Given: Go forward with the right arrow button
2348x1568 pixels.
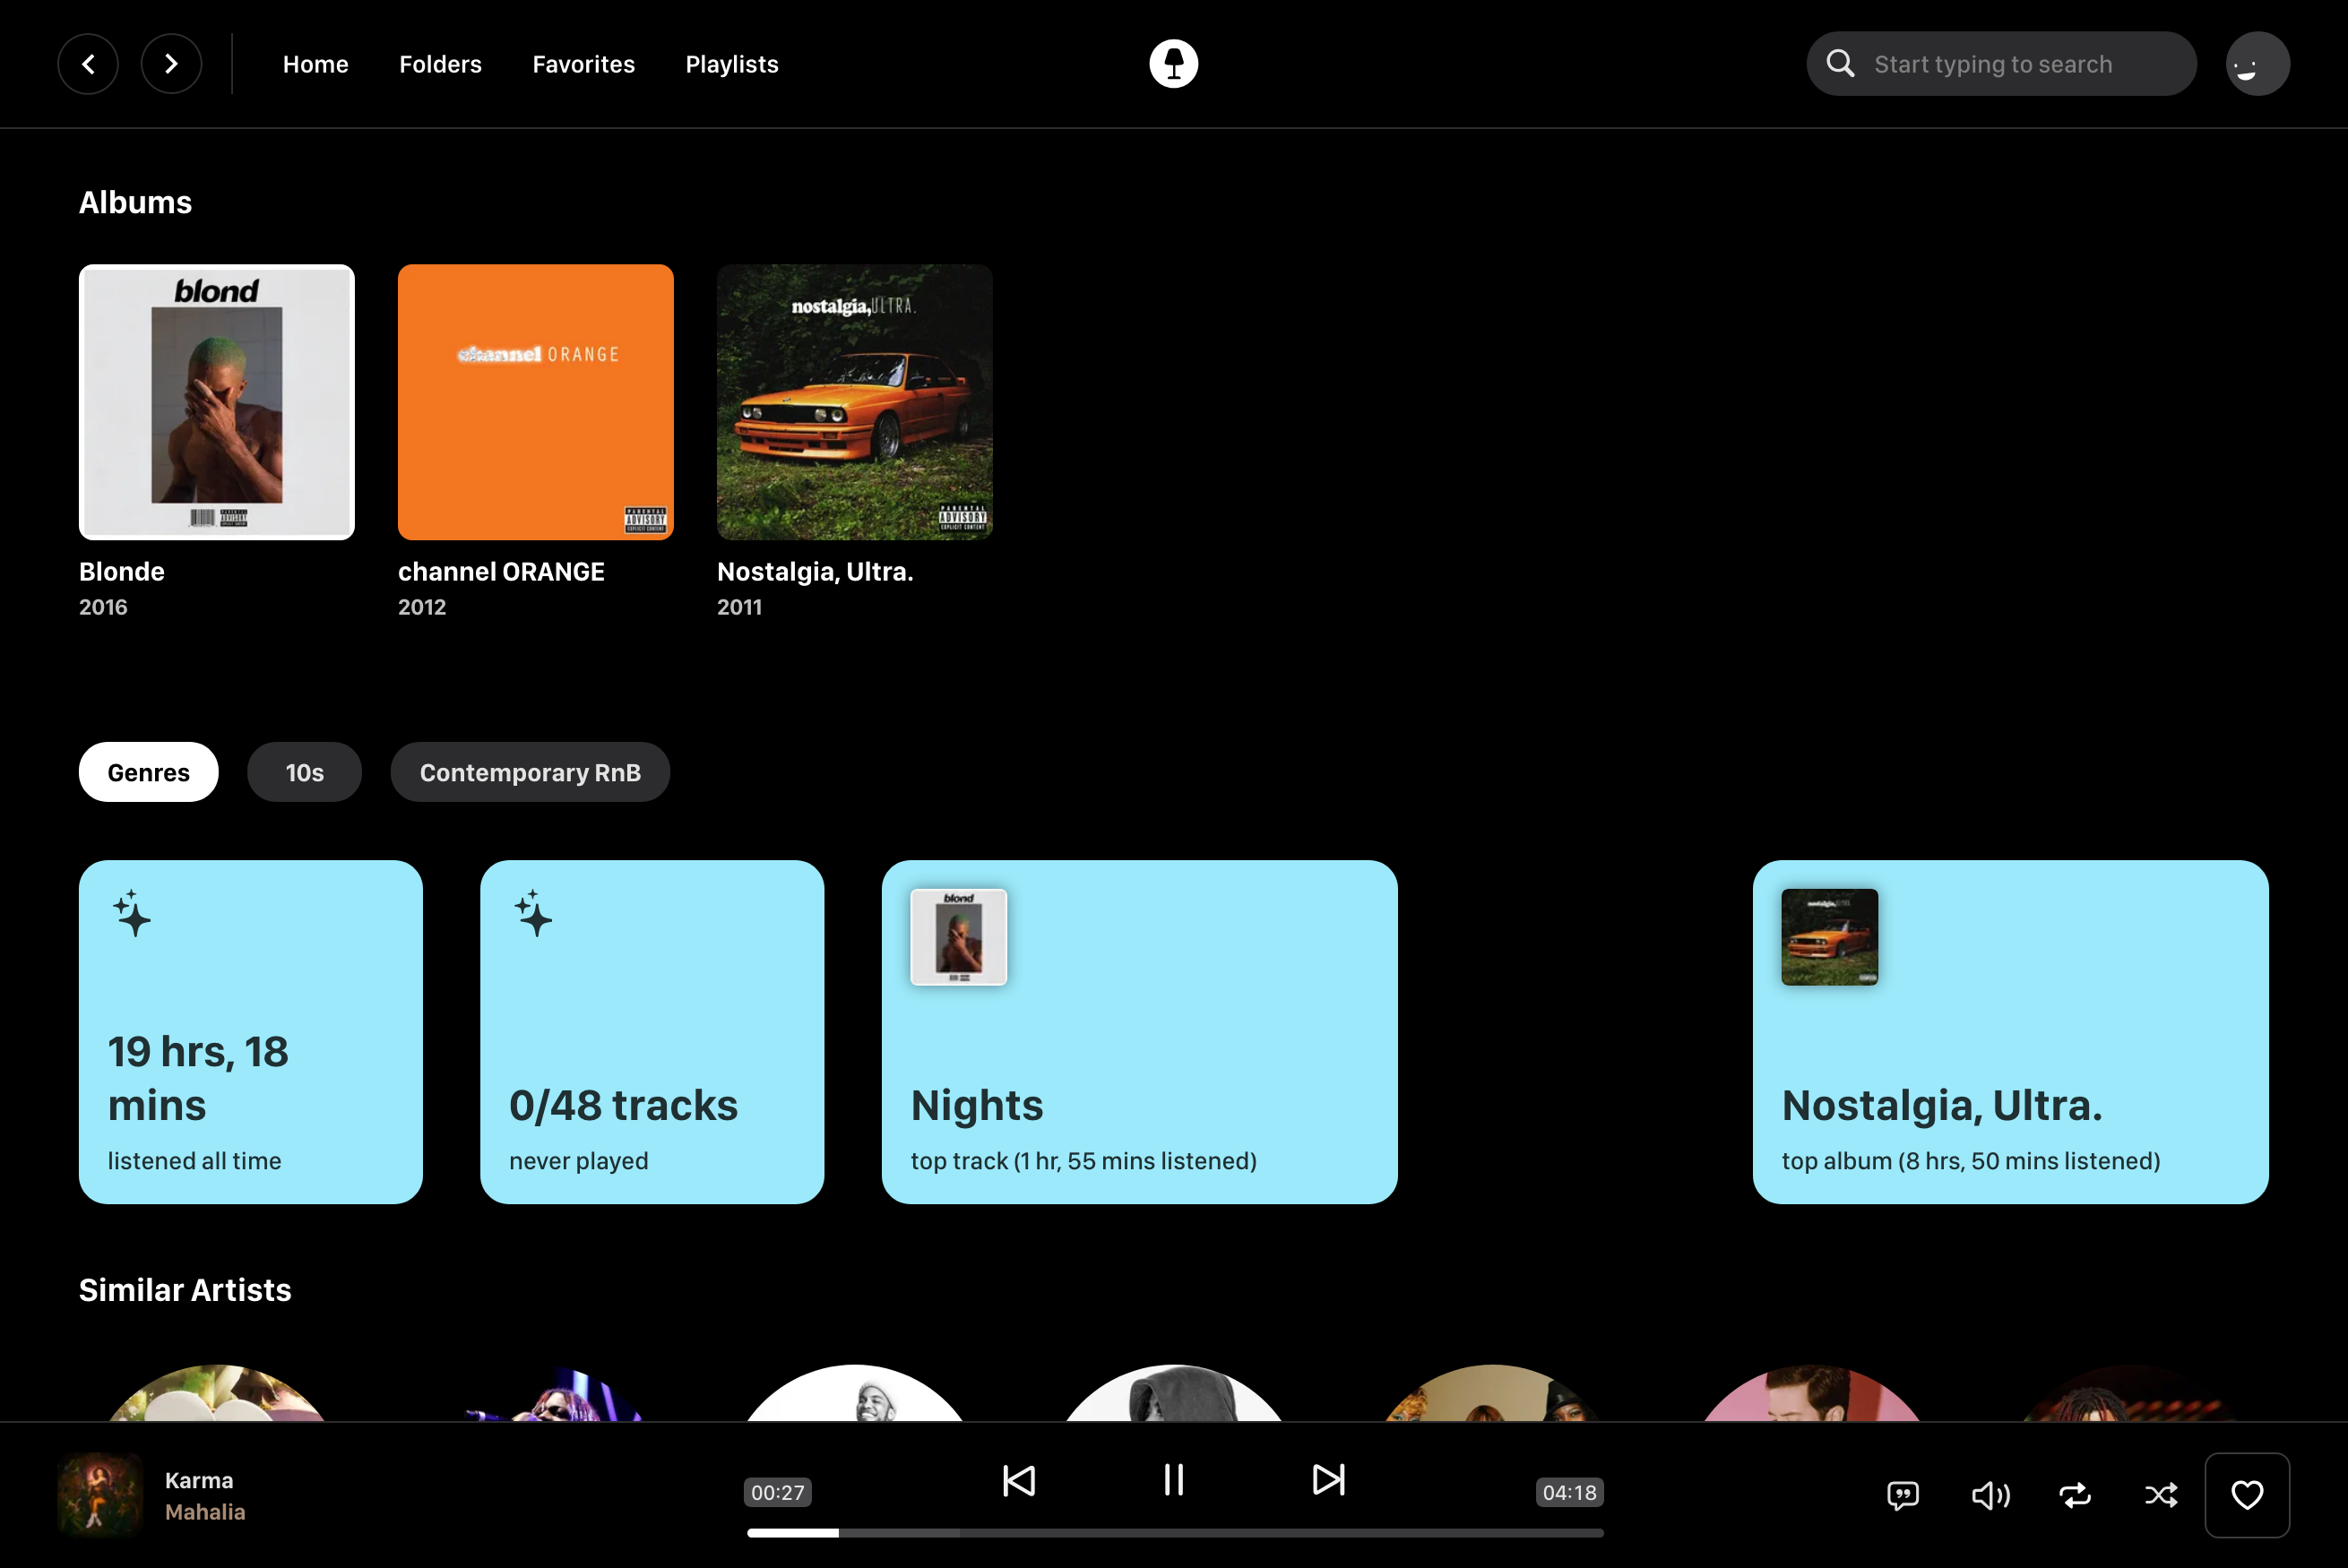Looking at the screenshot, I should (171, 64).
